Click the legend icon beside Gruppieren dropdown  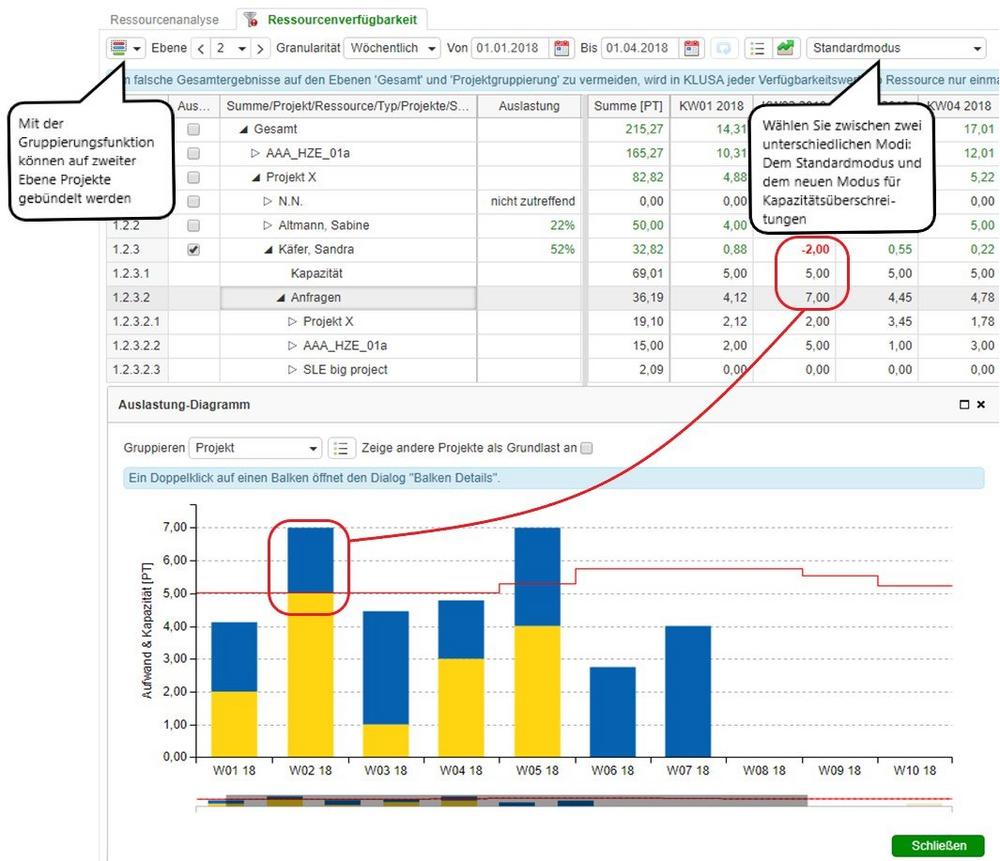coord(342,448)
